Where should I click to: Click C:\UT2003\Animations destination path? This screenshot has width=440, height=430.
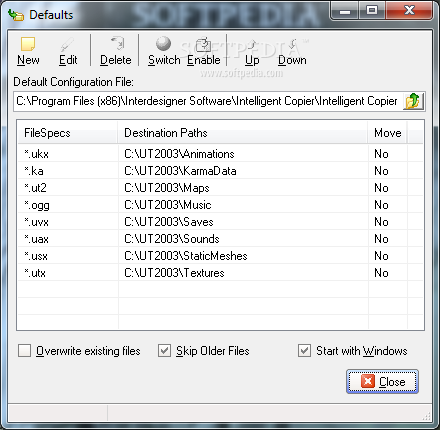point(179,154)
